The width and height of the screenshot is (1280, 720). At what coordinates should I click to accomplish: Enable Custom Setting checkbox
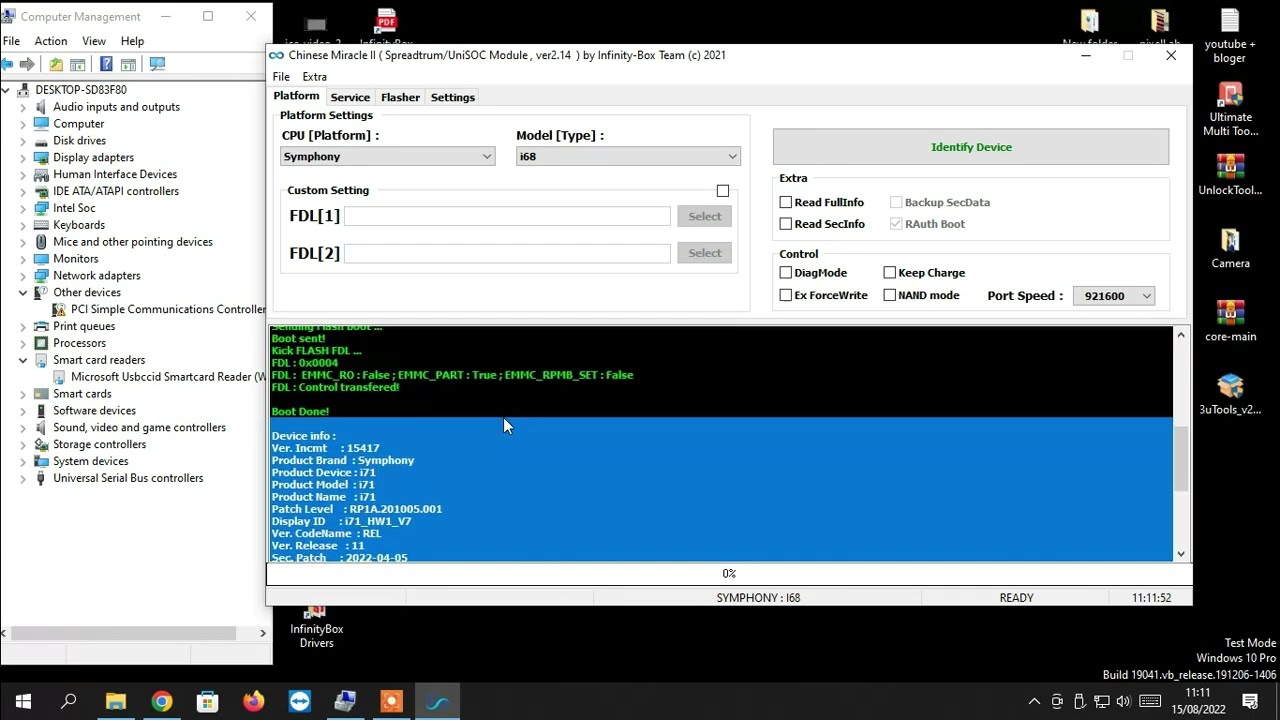click(723, 191)
